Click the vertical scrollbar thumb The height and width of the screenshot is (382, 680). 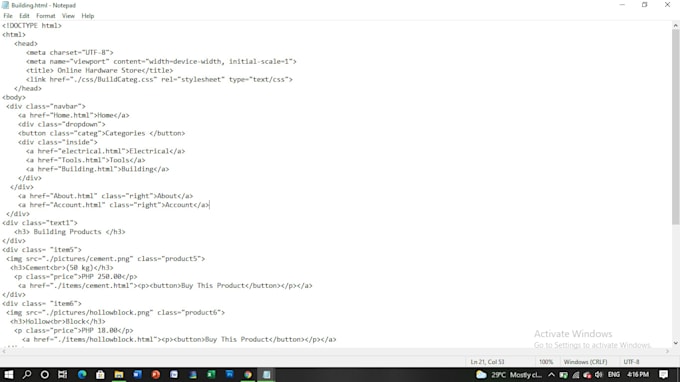pyautogui.click(x=676, y=127)
